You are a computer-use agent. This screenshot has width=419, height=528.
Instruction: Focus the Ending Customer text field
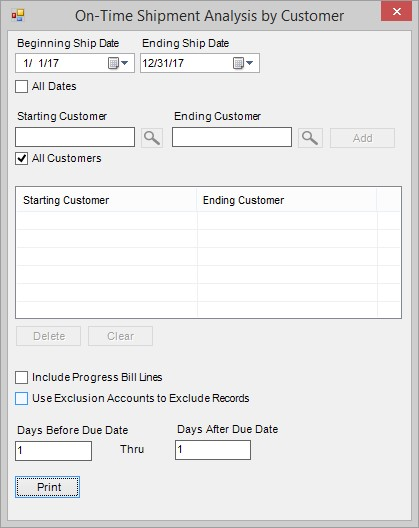[232, 137]
